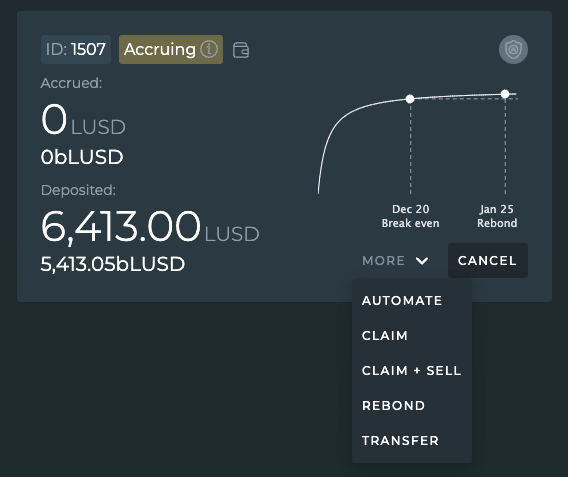568x477 pixels.
Task: Click the 0 LUSD accrued amount
Action: click(83, 120)
